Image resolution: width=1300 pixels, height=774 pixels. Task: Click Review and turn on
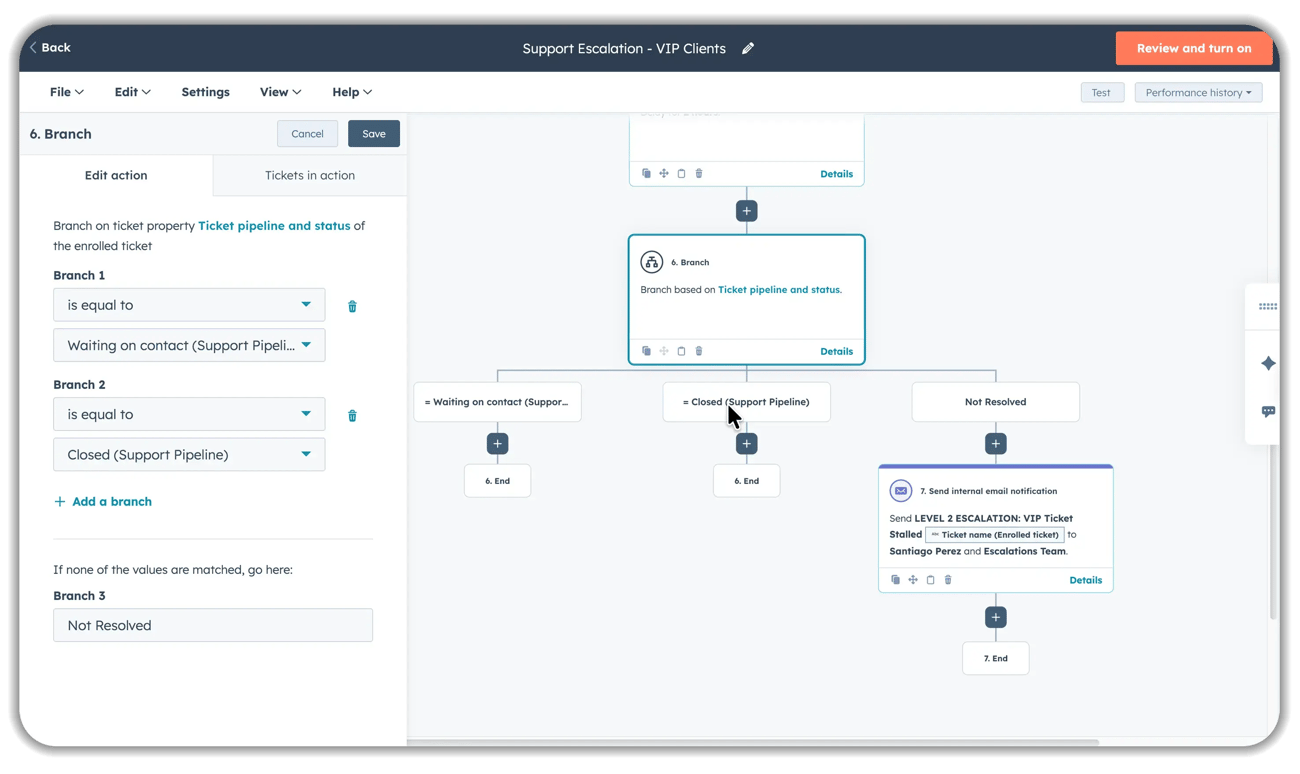[x=1194, y=47]
